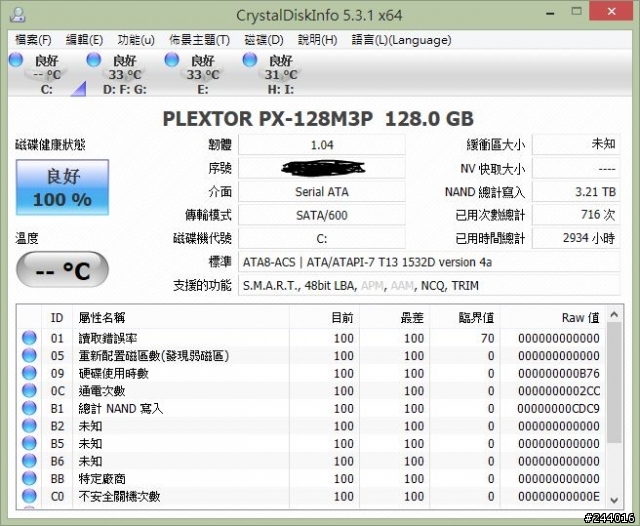Click status orb for attribute BB
This screenshot has width=640, height=526.
coord(29,478)
